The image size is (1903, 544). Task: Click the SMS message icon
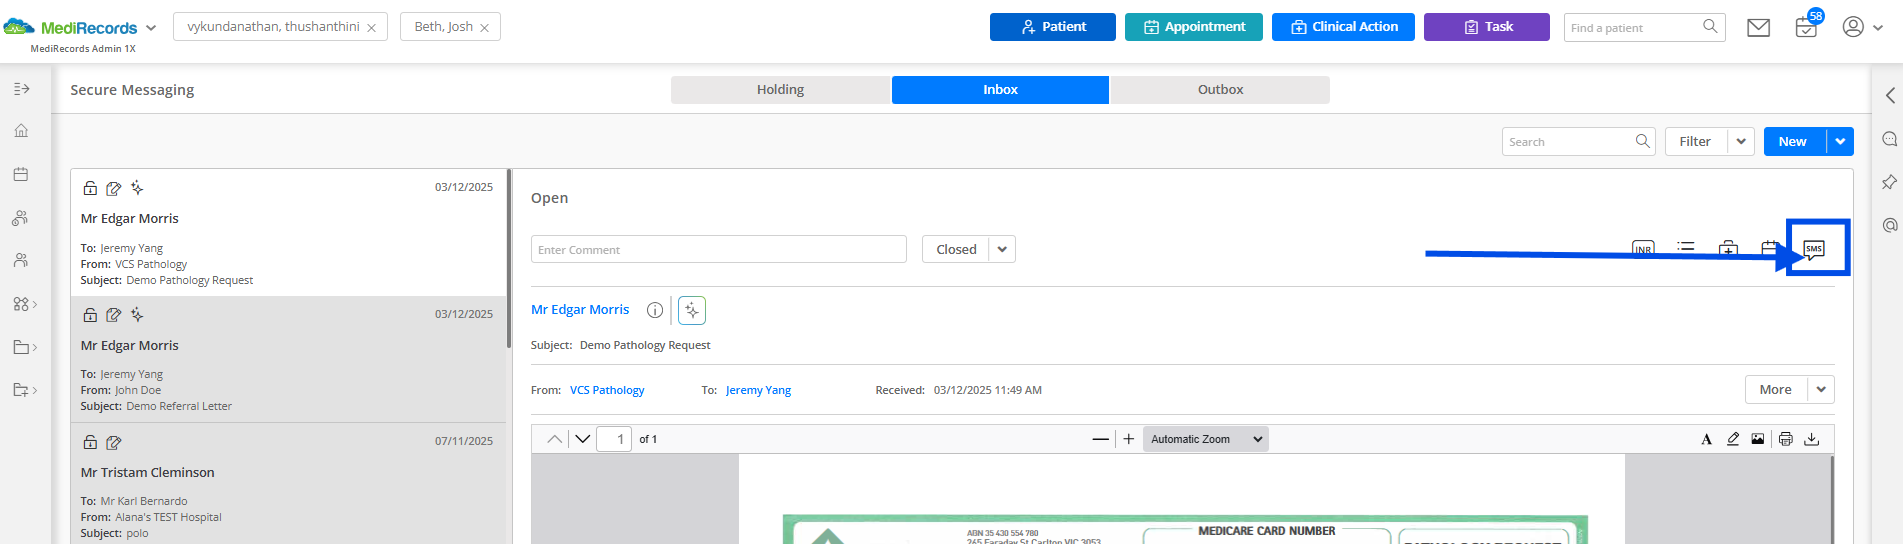click(x=1814, y=249)
